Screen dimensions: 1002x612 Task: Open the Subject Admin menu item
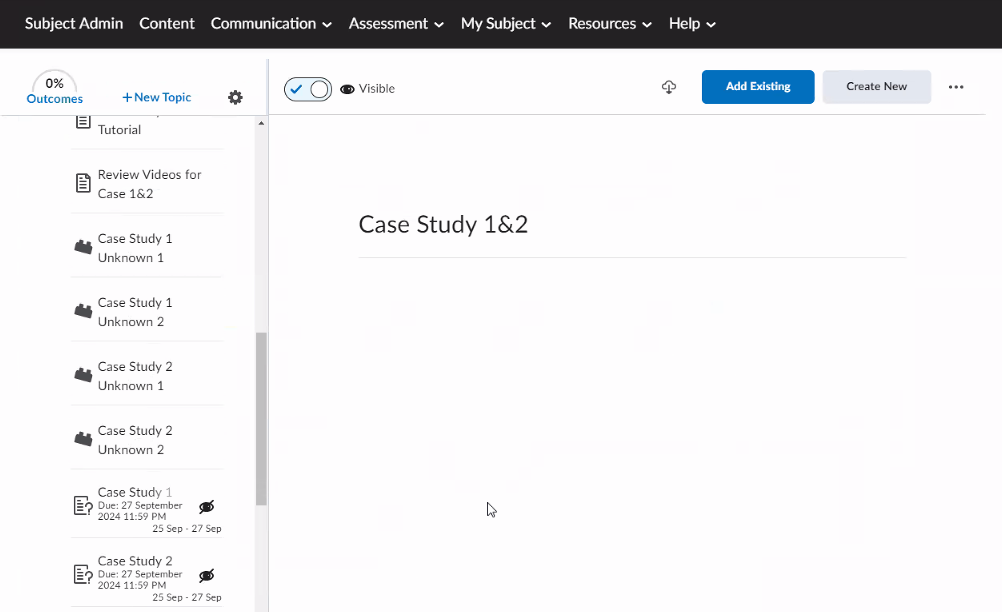click(74, 24)
